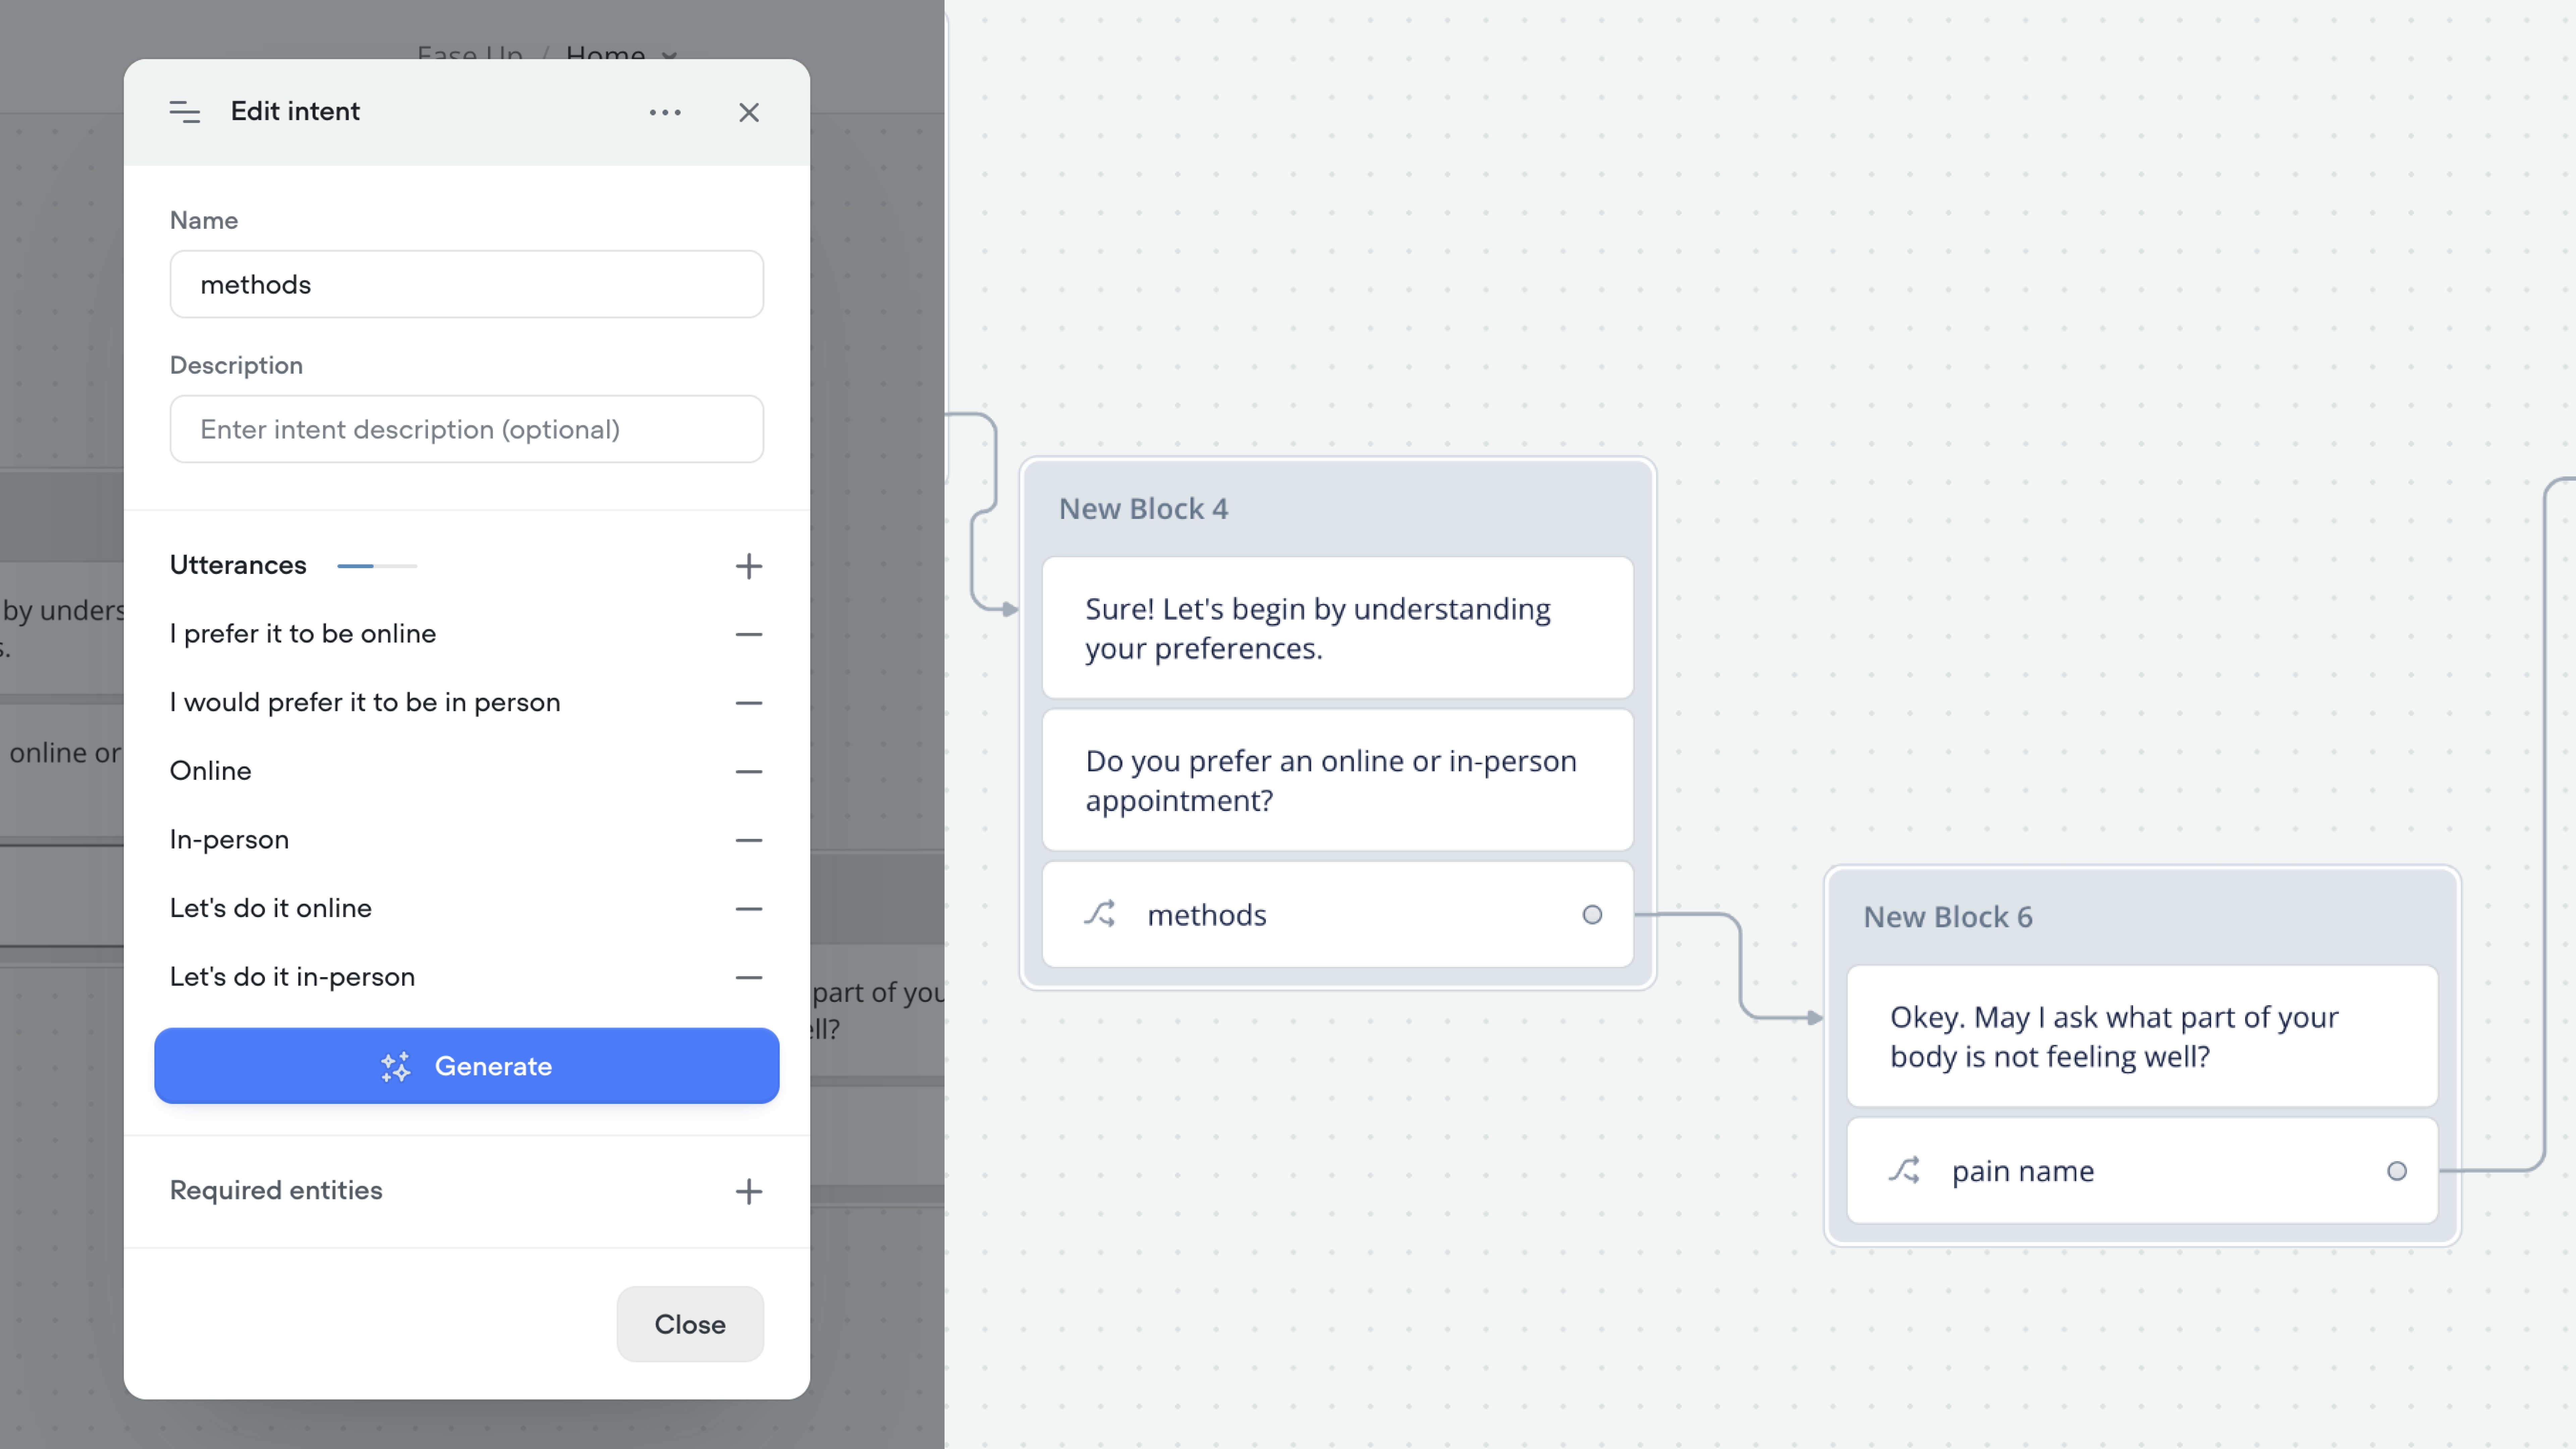Screen dimensions: 2576x1449
Task: Remove the 'Online' utterance
Action: click(749, 771)
